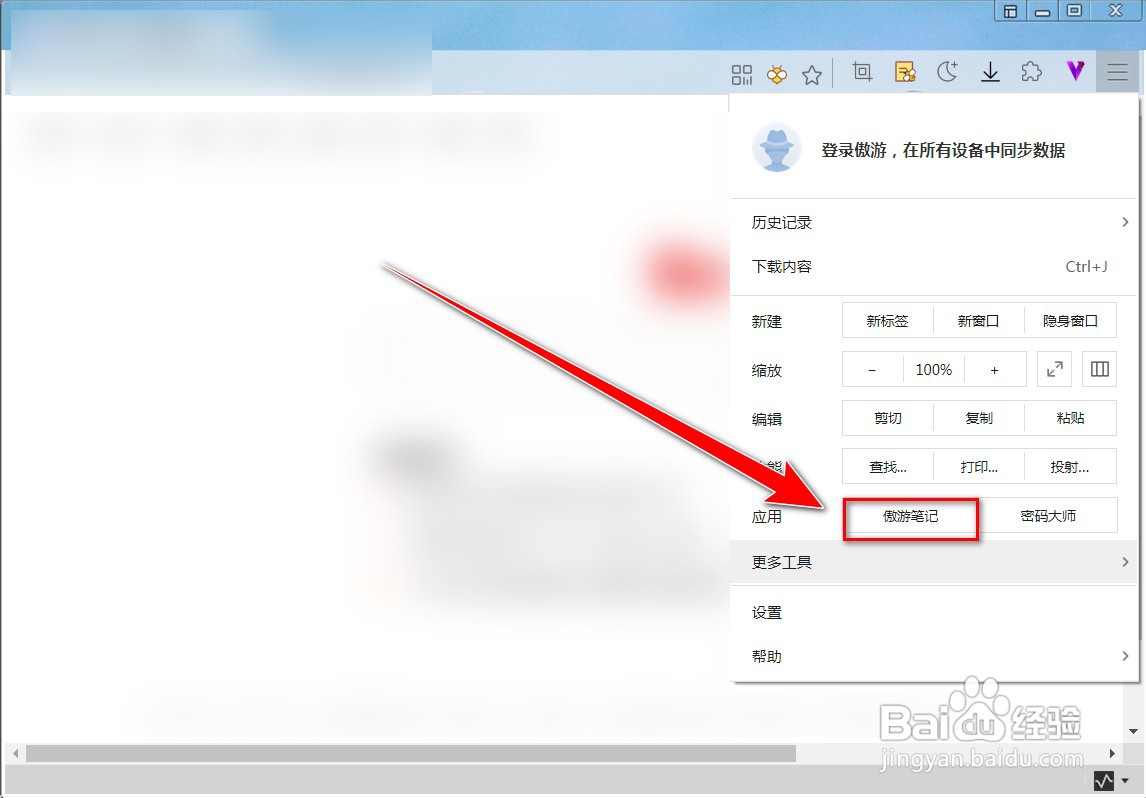Close the browser window
1146x798 pixels.
(x=1115, y=11)
